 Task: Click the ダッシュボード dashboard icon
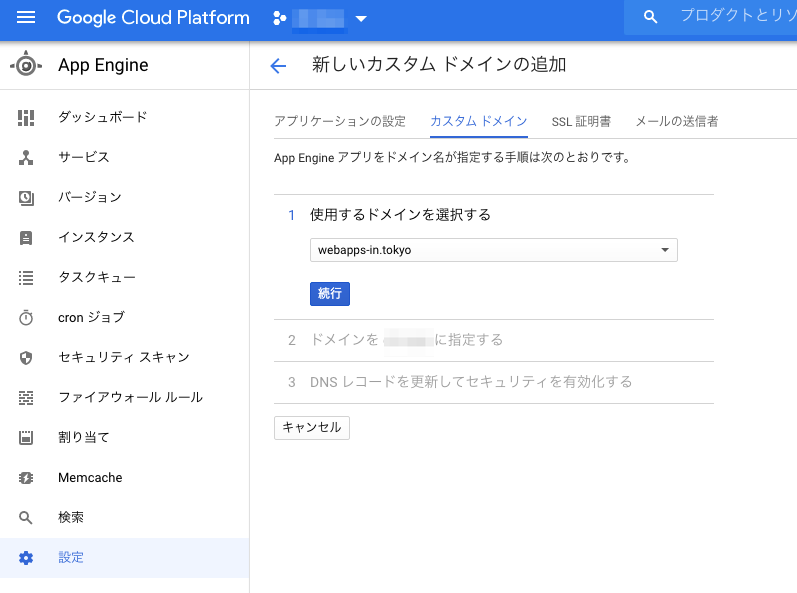click(26, 117)
